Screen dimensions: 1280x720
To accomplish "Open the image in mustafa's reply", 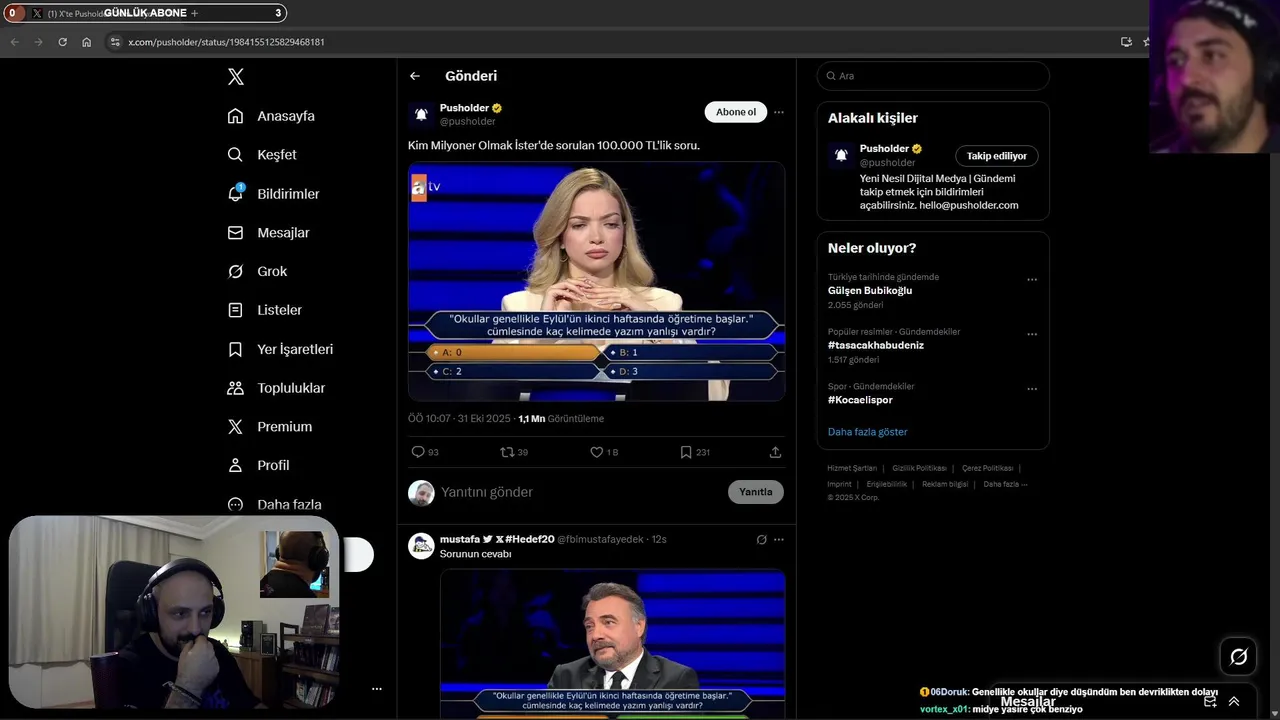I will pyautogui.click(x=612, y=644).
